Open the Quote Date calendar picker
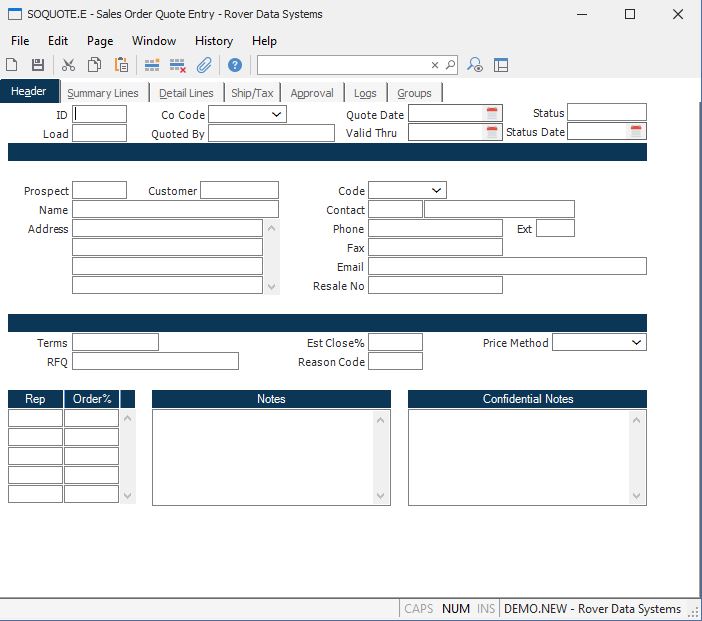The width and height of the screenshot is (702, 621). 492,114
